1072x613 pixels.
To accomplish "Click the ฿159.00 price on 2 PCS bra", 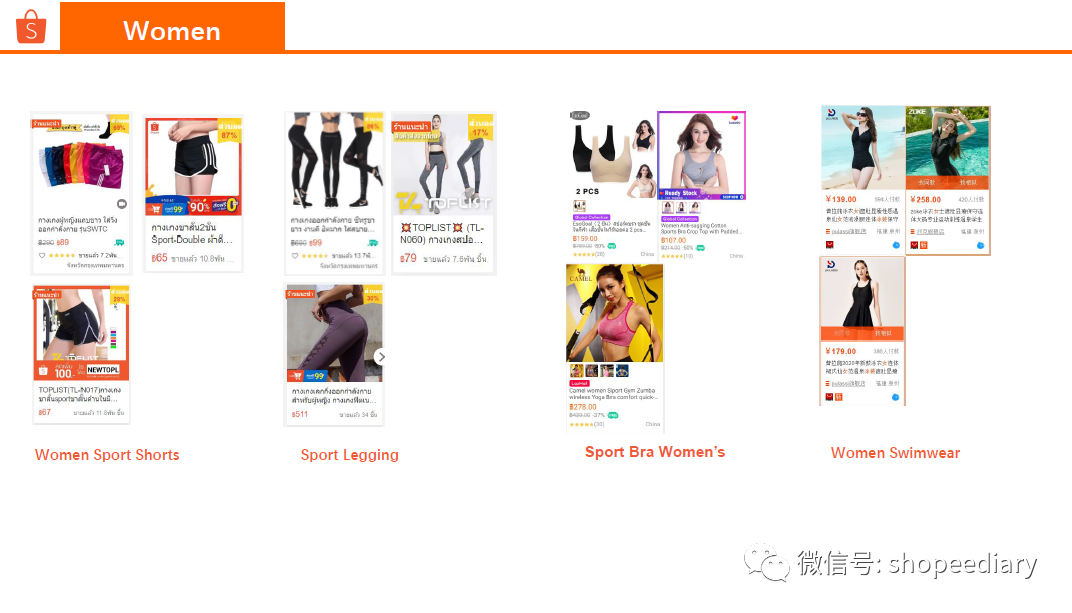I will tap(585, 239).
